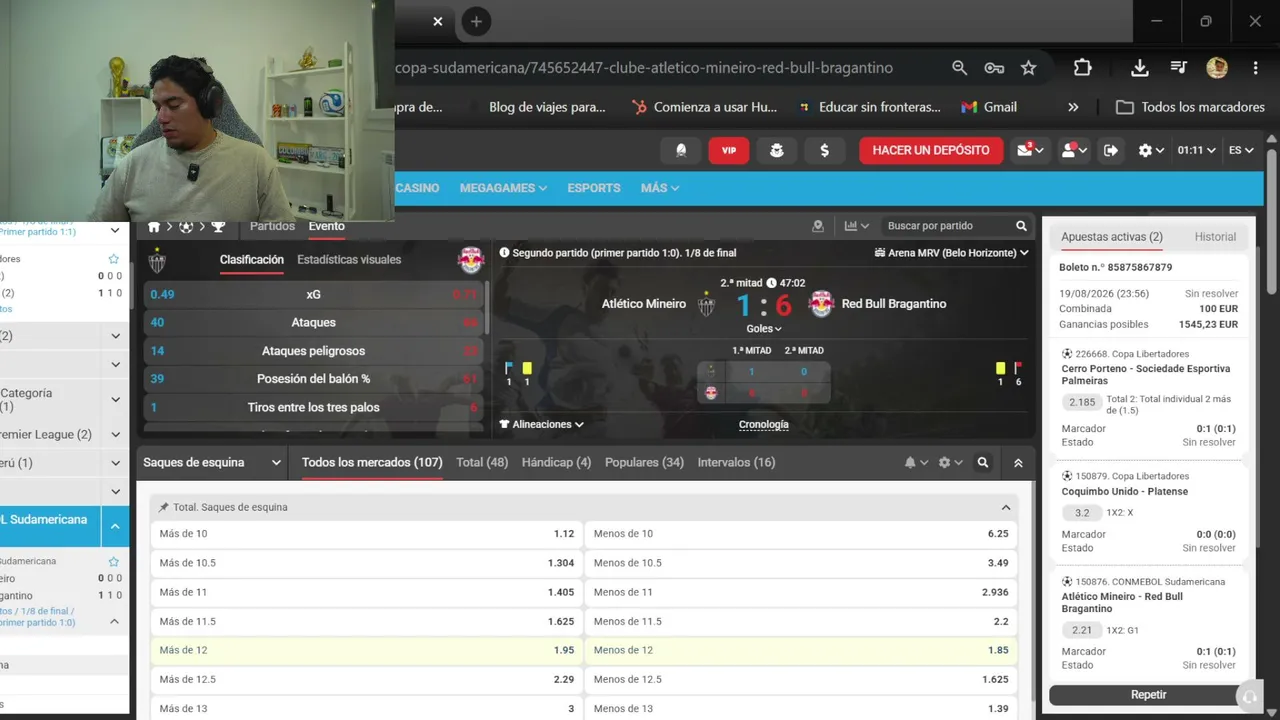The height and width of the screenshot is (720, 1280).
Task: Click the password key icon in address bar
Action: click(x=994, y=68)
